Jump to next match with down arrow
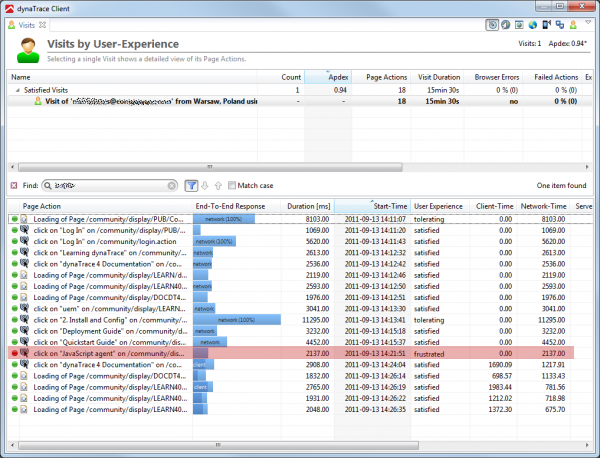The image size is (600, 458). [x=205, y=186]
